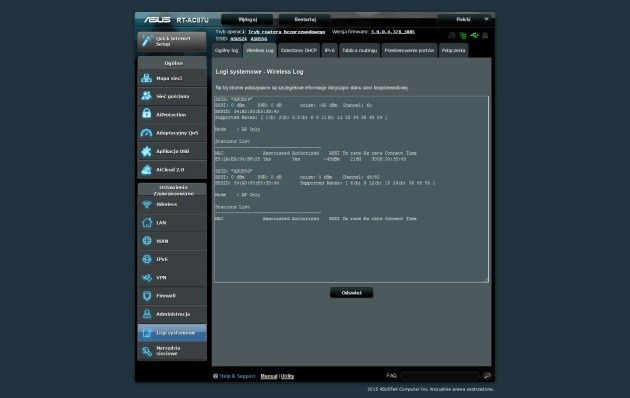Click the FAQ search magnifier icon
Screen dimensions: 630x398
click(487, 376)
